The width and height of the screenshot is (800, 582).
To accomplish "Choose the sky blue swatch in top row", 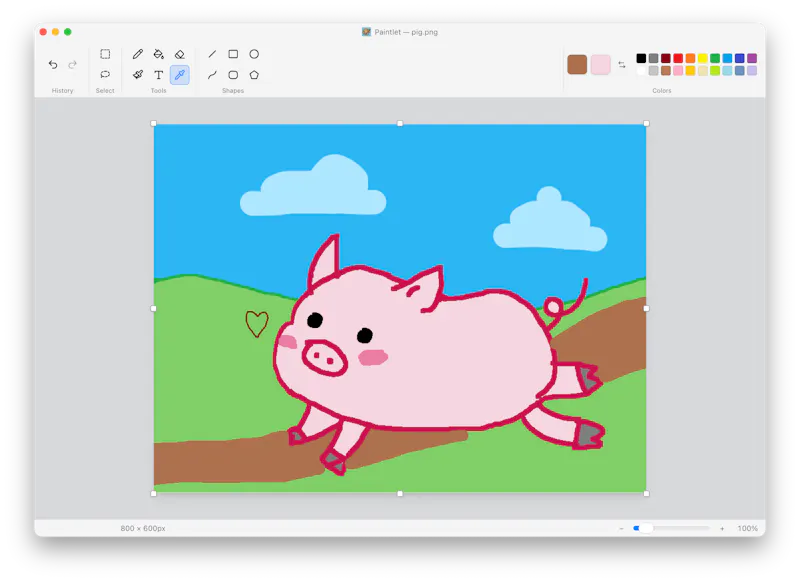I will point(727,58).
